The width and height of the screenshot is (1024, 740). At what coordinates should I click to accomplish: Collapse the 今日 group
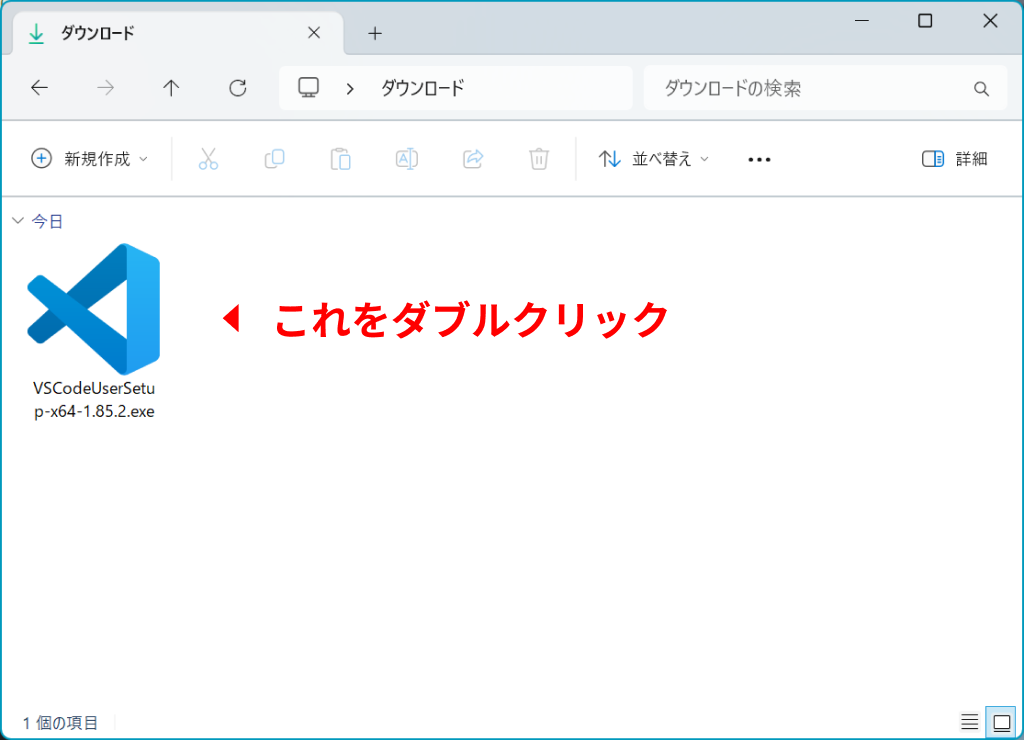tap(18, 221)
